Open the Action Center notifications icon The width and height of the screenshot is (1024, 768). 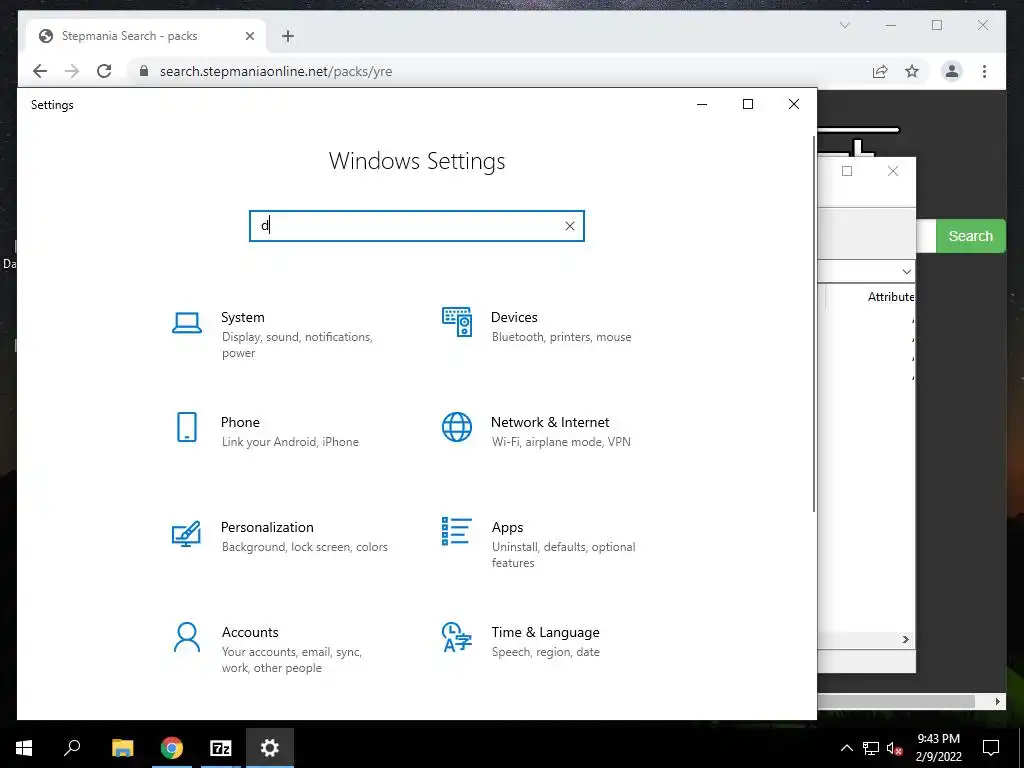pyautogui.click(x=991, y=748)
